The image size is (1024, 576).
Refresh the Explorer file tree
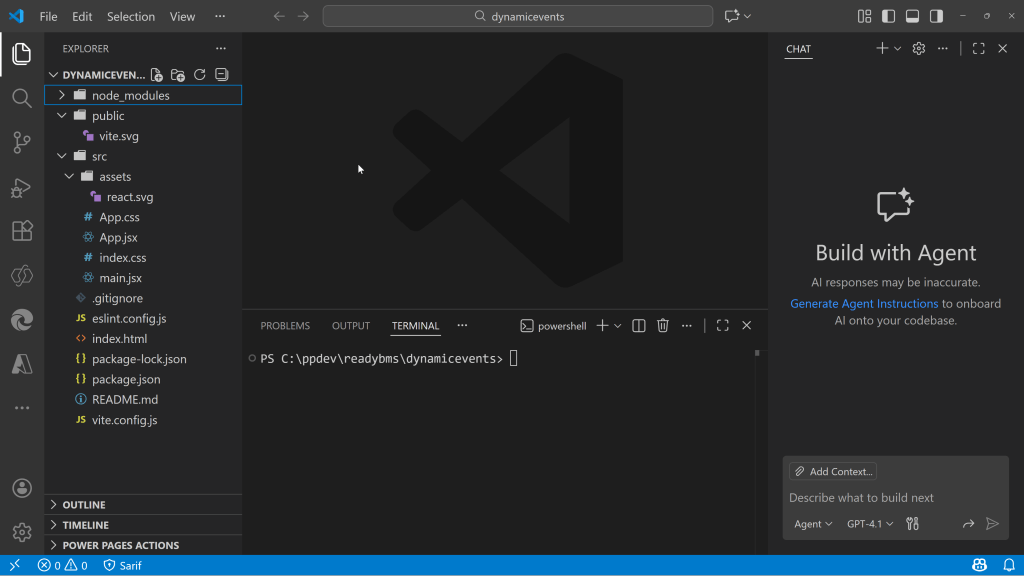click(x=200, y=75)
